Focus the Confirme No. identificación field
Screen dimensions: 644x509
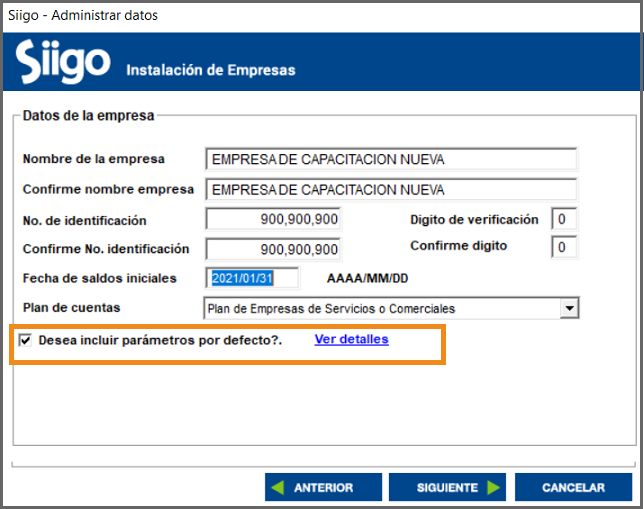click(273, 249)
